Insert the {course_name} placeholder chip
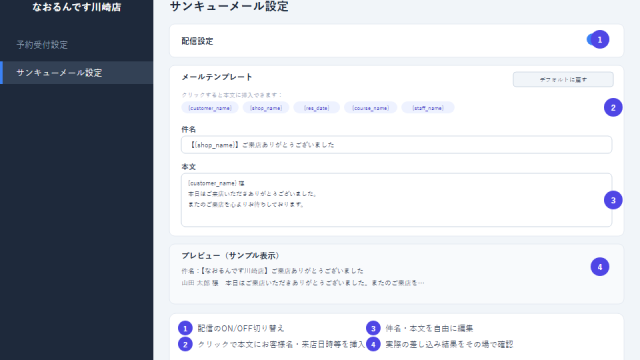 click(371, 108)
